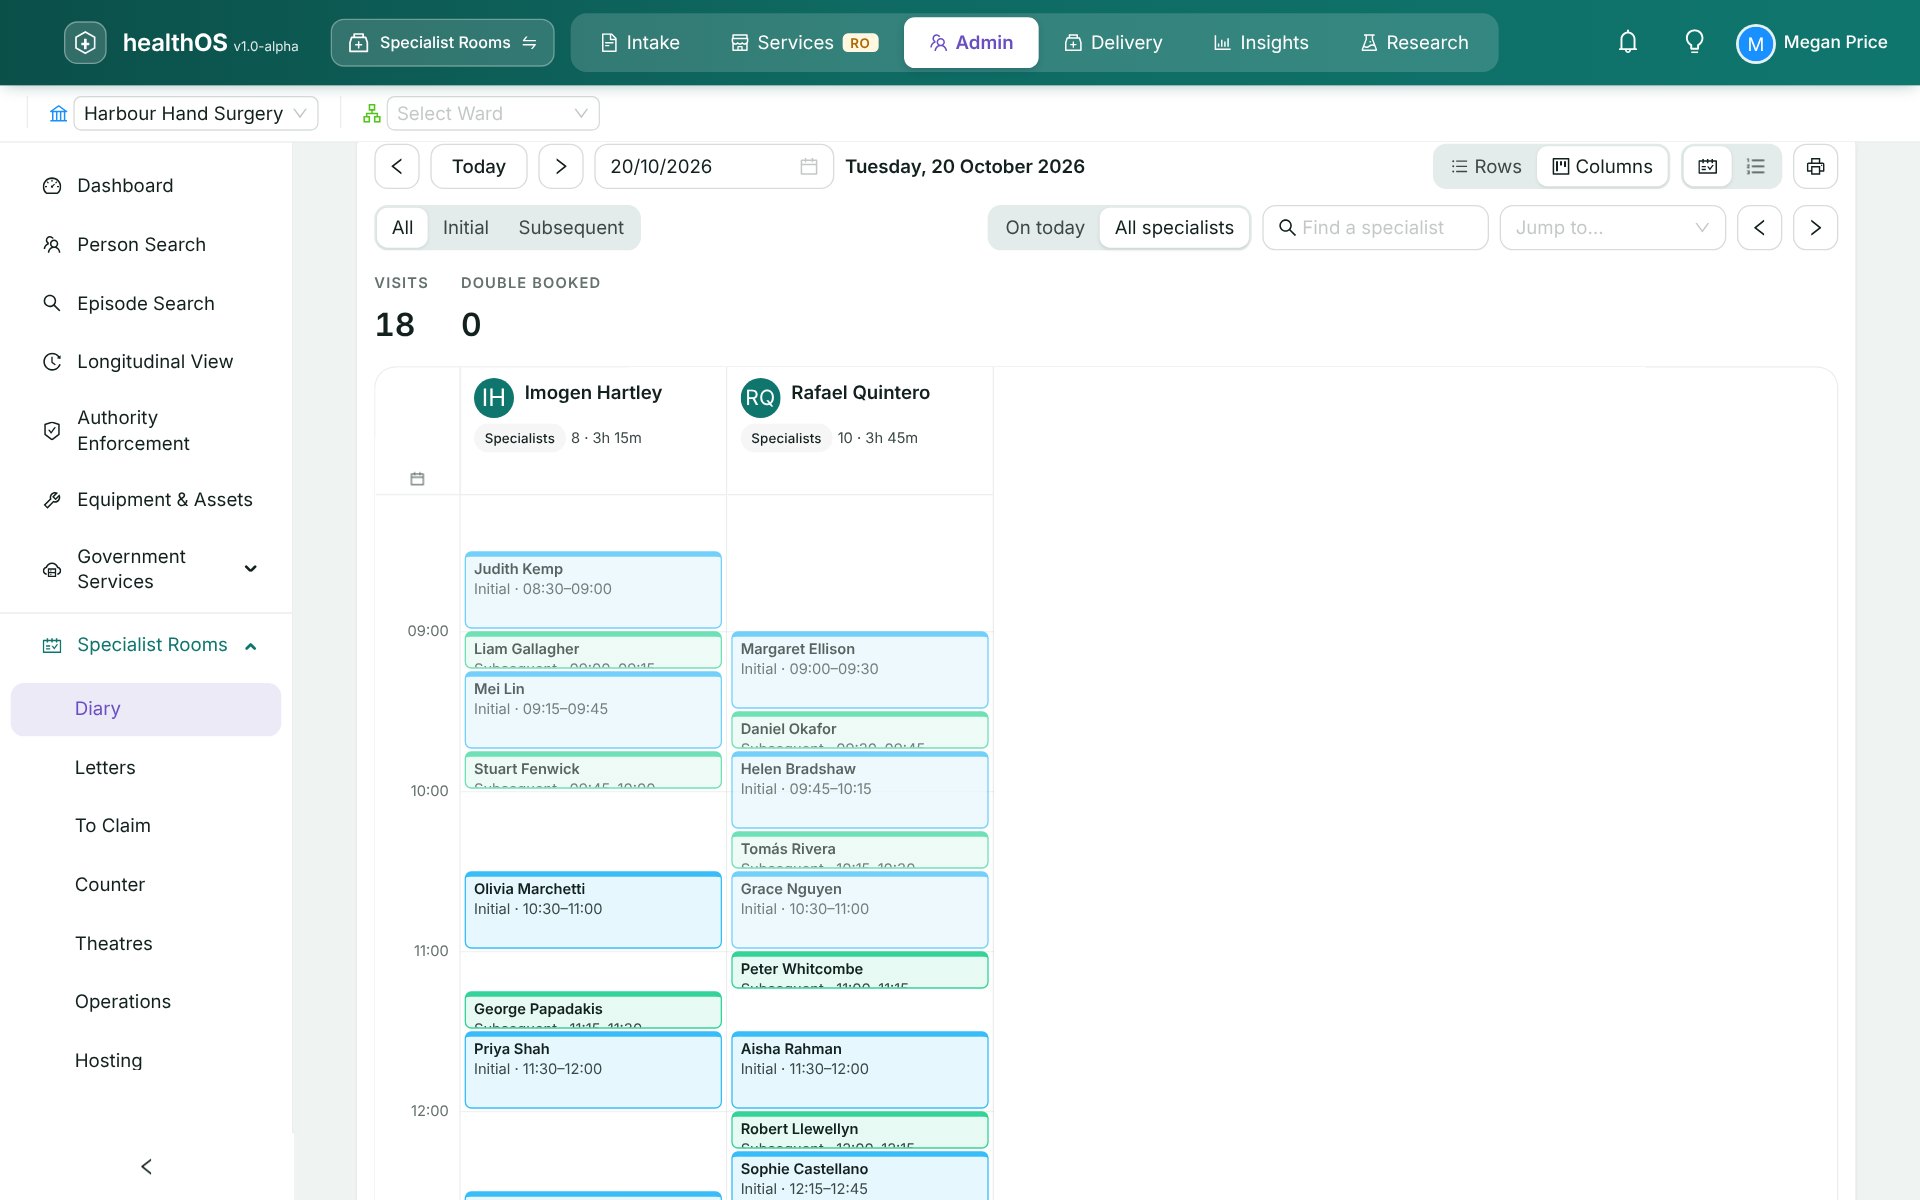Open the Intake tab
The width and height of the screenshot is (1920, 1200).
pos(640,43)
